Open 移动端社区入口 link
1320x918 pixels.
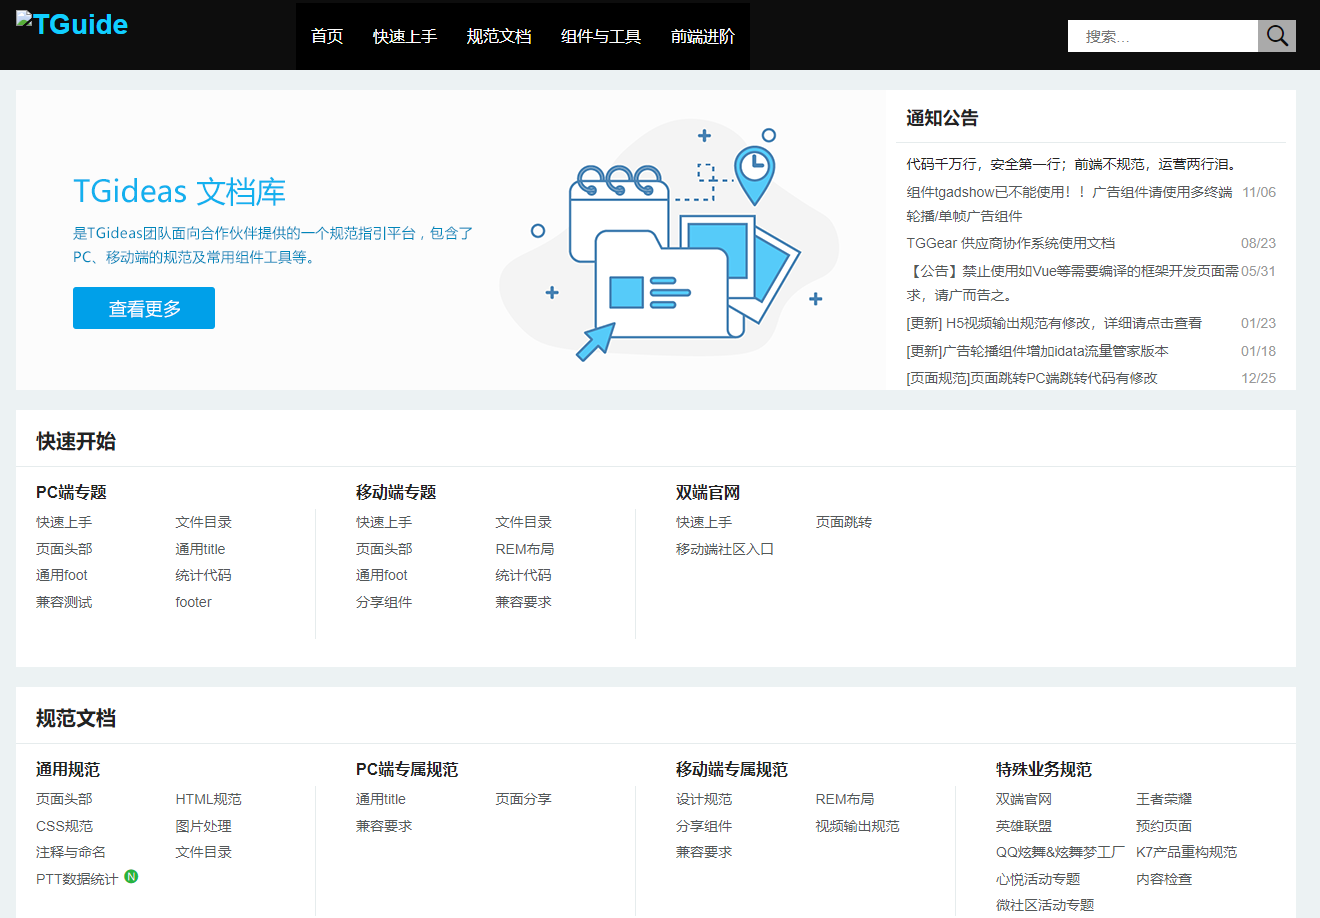[725, 549]
